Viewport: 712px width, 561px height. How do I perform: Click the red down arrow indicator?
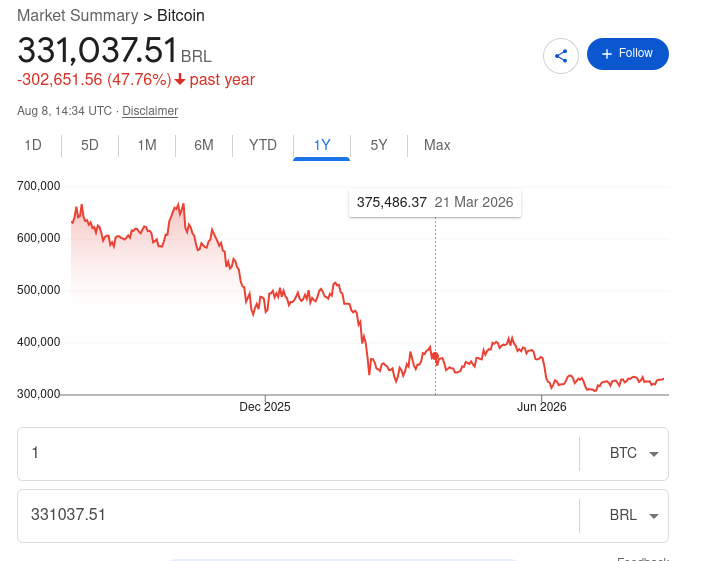click(x=180, y=79)
